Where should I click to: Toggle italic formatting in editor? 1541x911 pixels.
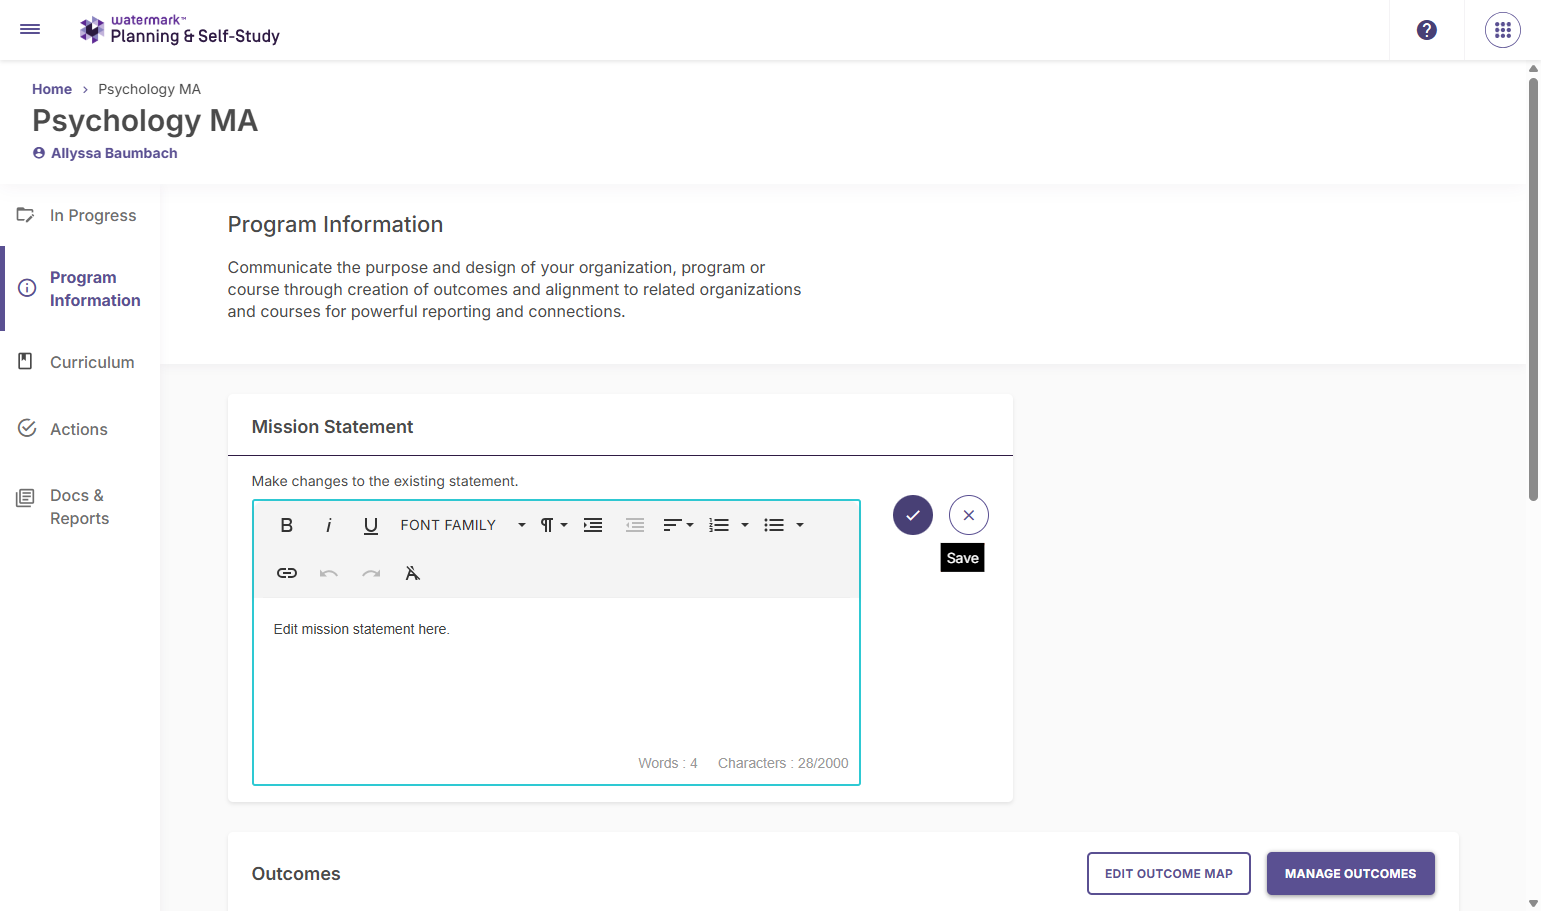328,525
